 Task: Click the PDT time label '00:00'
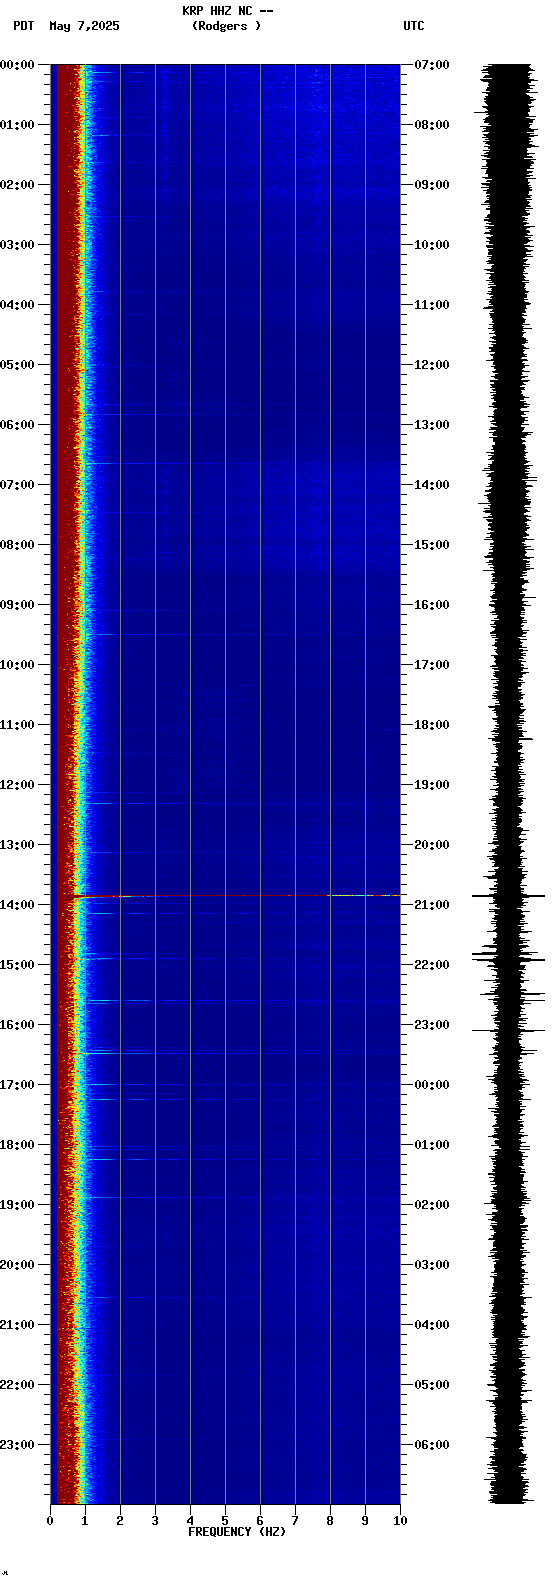[x=17, y=65]
